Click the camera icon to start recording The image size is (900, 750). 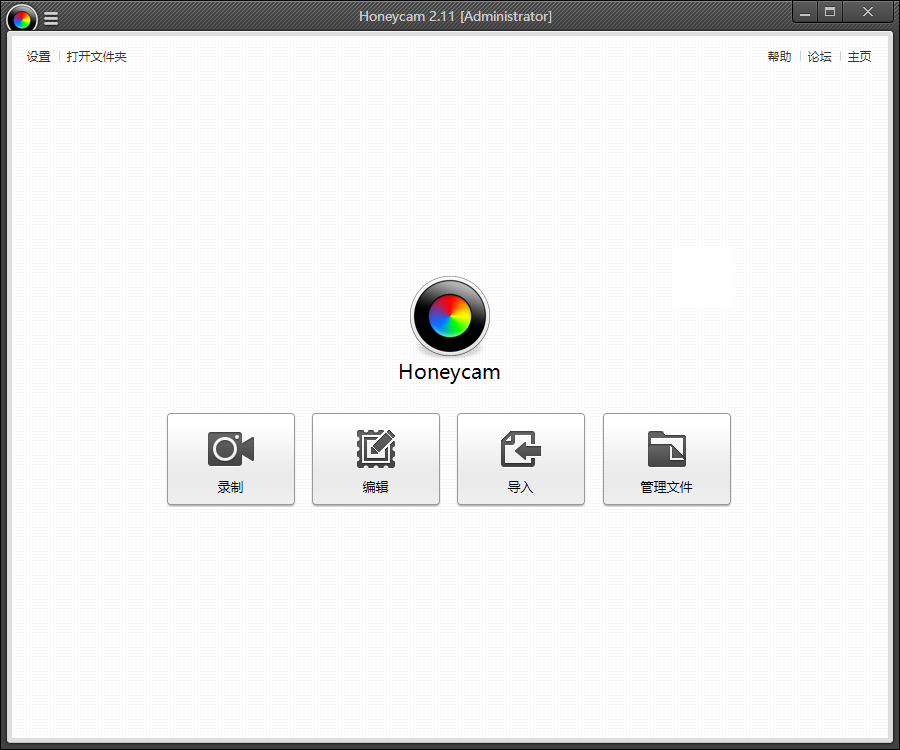click(230, 449)
